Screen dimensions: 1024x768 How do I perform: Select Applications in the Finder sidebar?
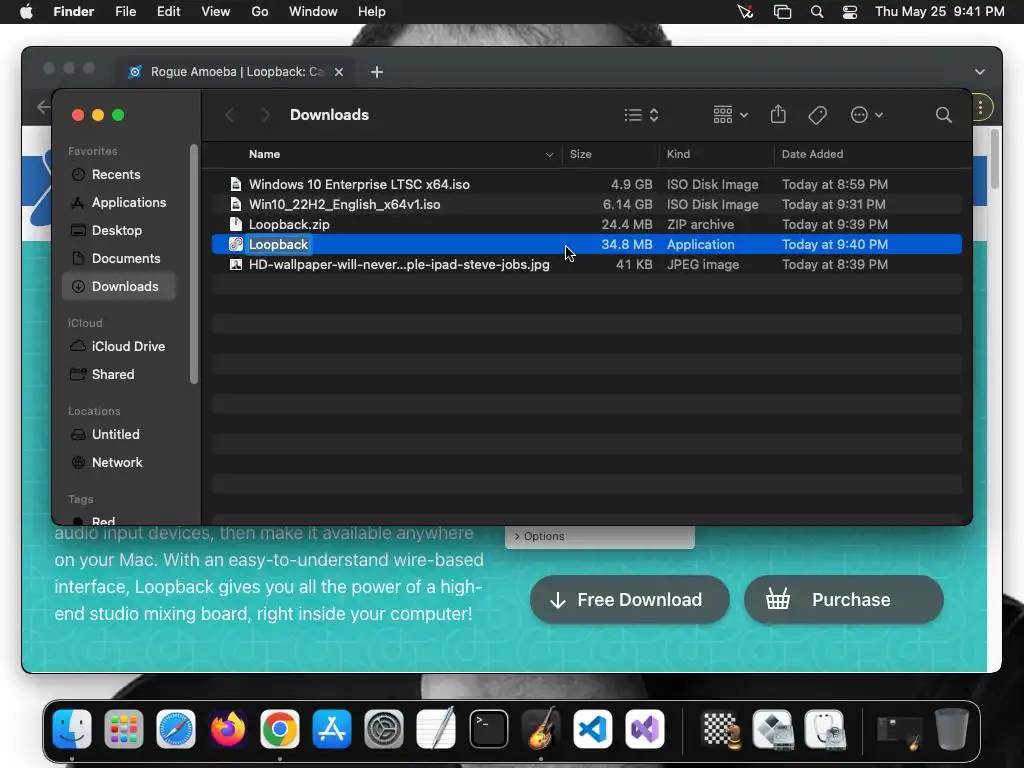120,202
